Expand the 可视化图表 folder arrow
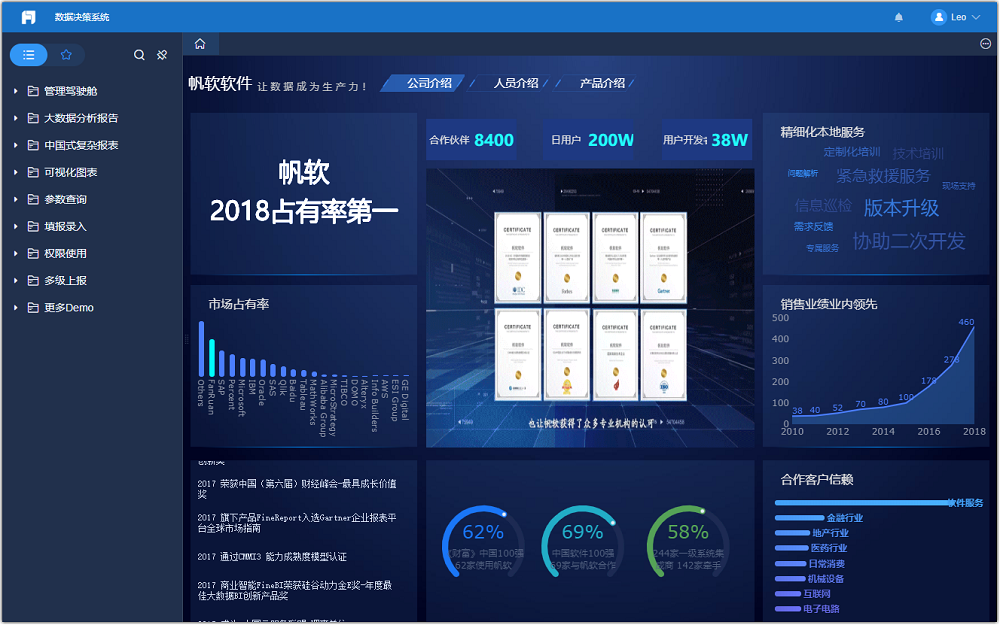The image size is (1000, 625). click(15, 172)
